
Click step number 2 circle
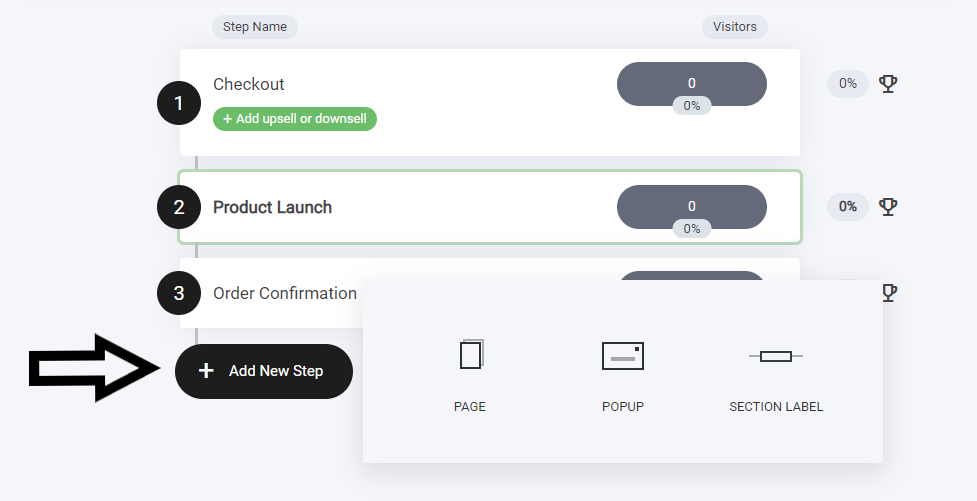click(x=179, y=207)
